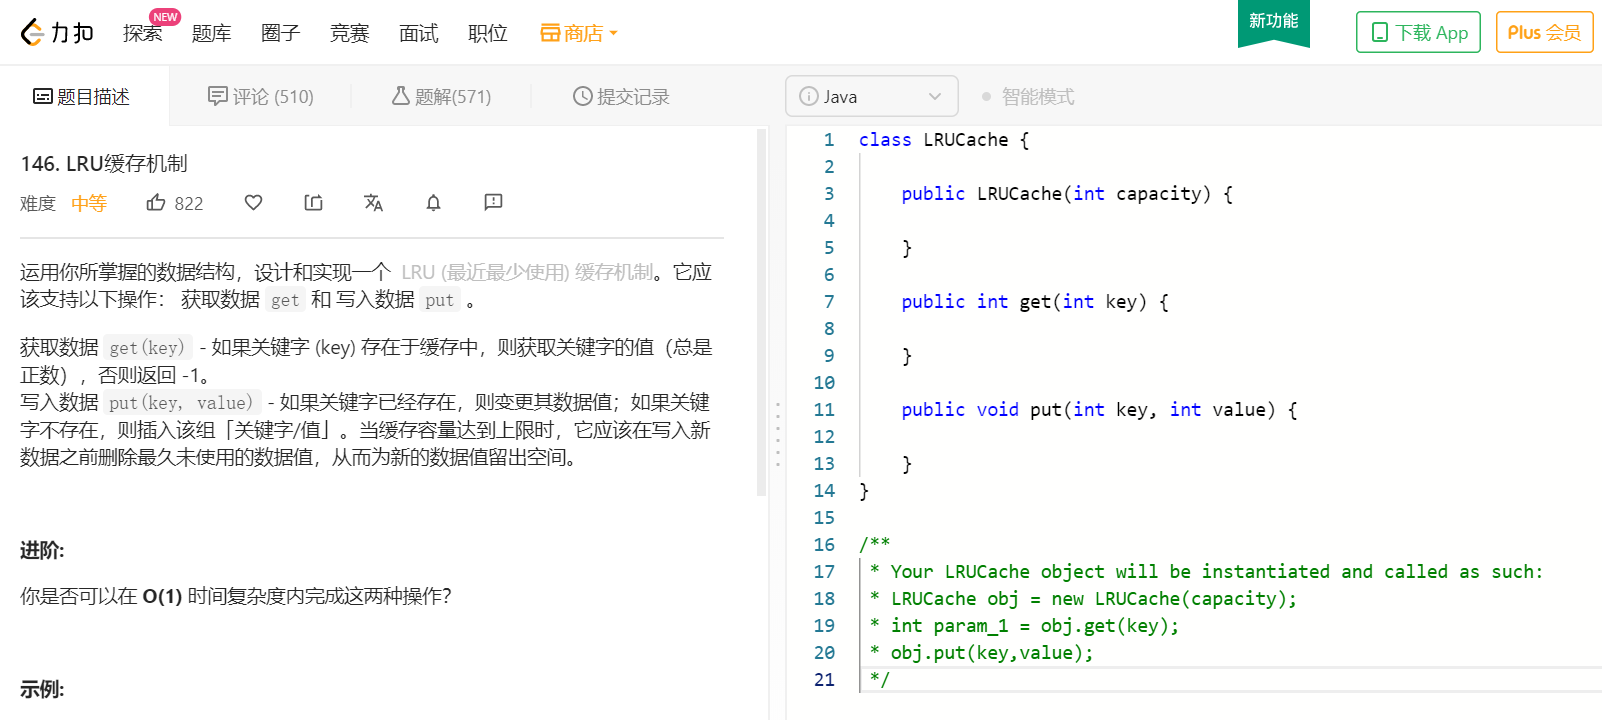Open the 题解(571) solutions tab
The height and width of the screenshot is (720, 1602).
[x=441, y=97]
